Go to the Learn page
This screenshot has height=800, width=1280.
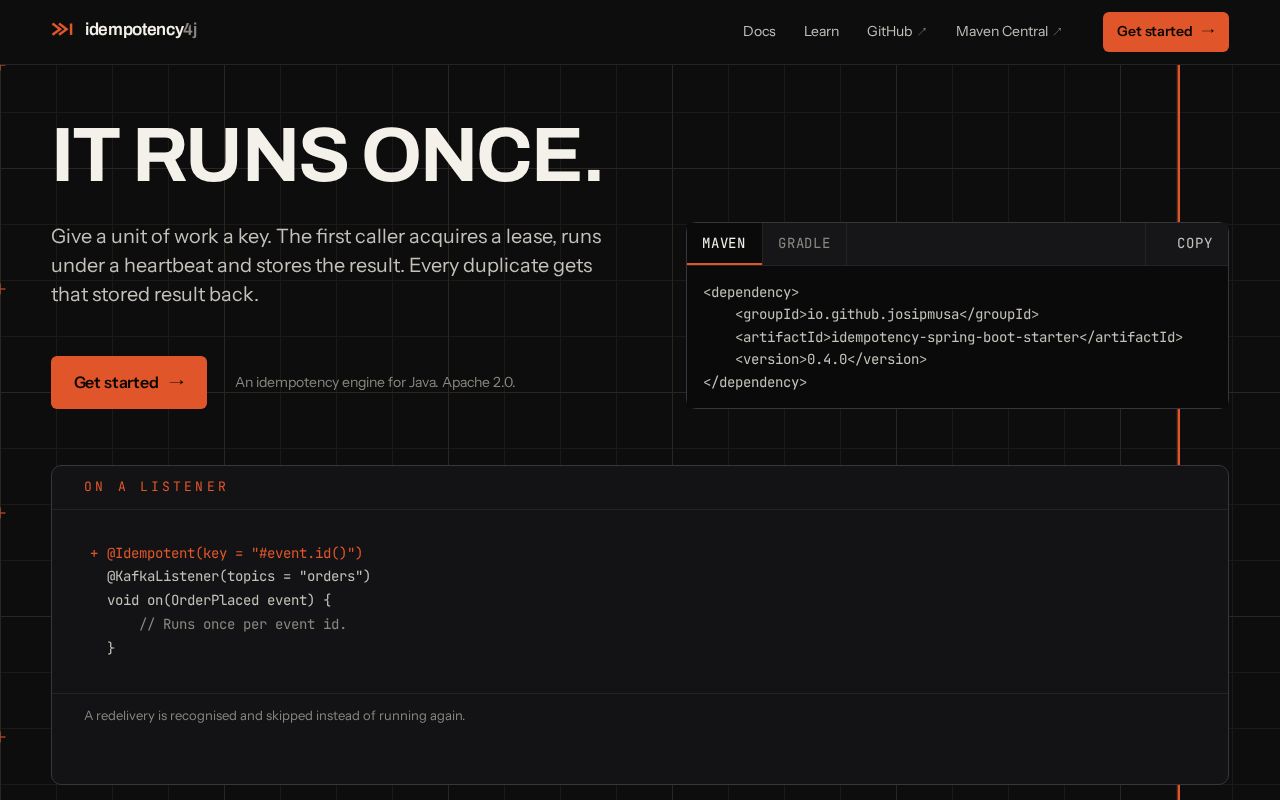(x=821, y=31)
